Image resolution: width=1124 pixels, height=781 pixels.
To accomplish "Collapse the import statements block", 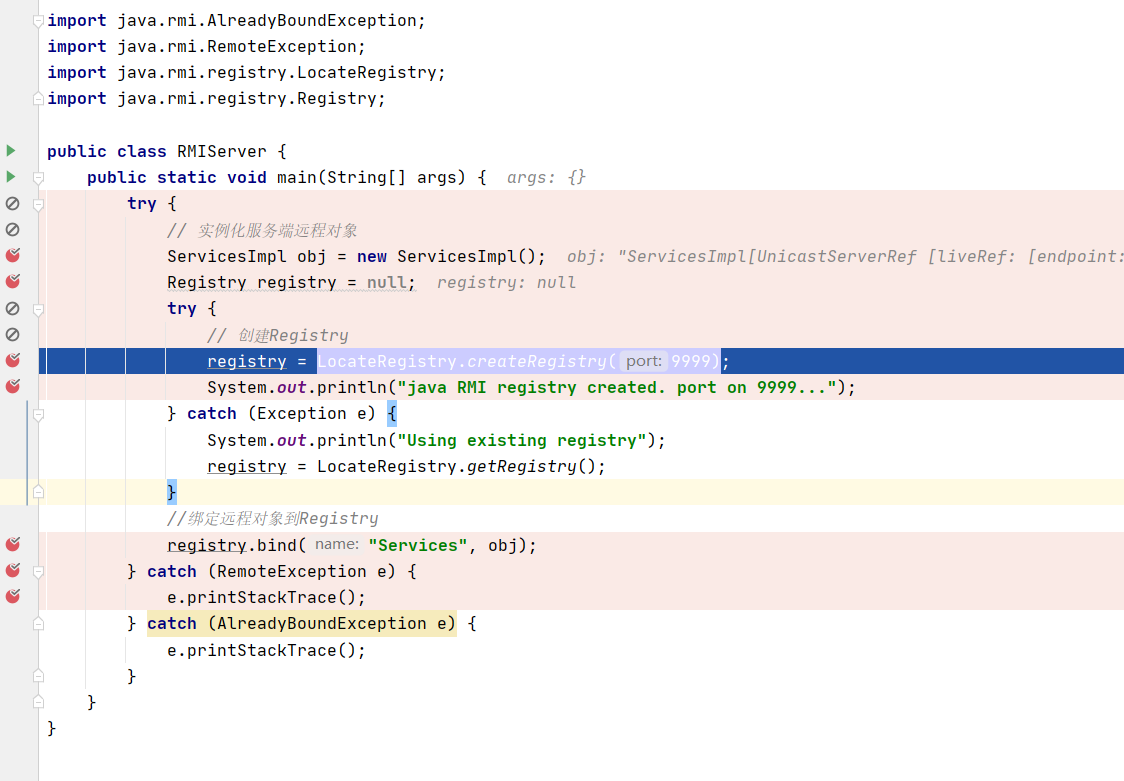I will click(38, 21).
